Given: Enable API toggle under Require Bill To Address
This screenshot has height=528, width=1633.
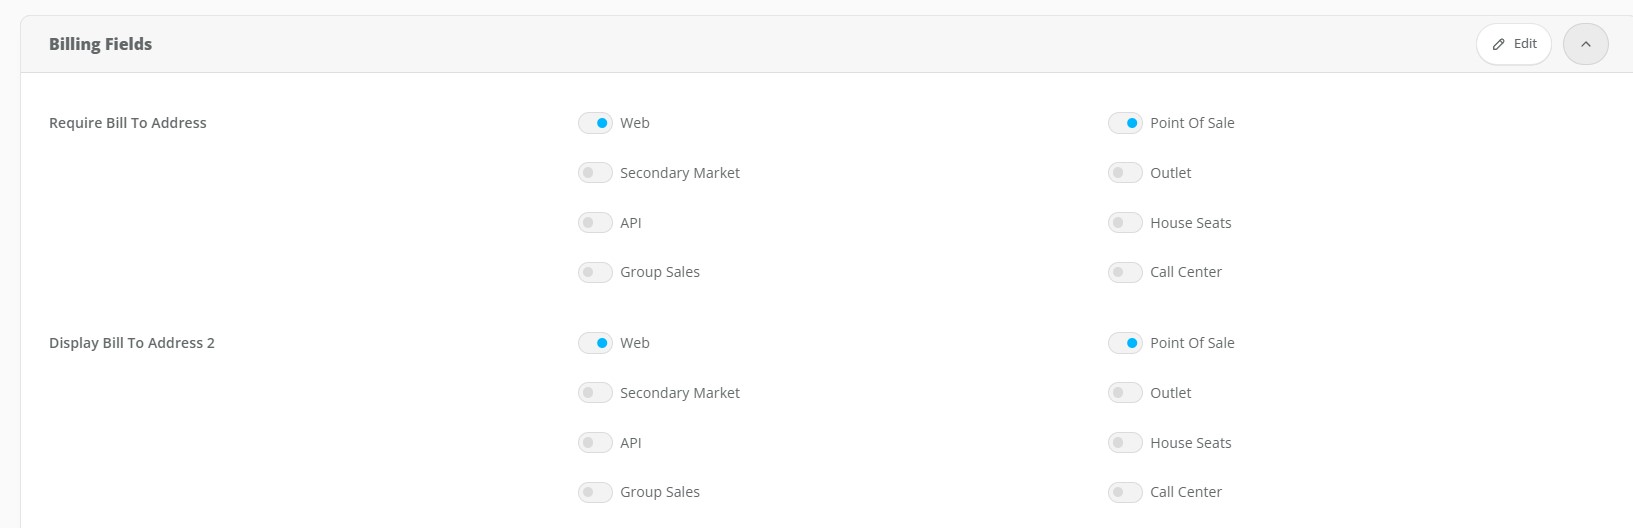Looking at the screenshot, I should click(595, 223).
